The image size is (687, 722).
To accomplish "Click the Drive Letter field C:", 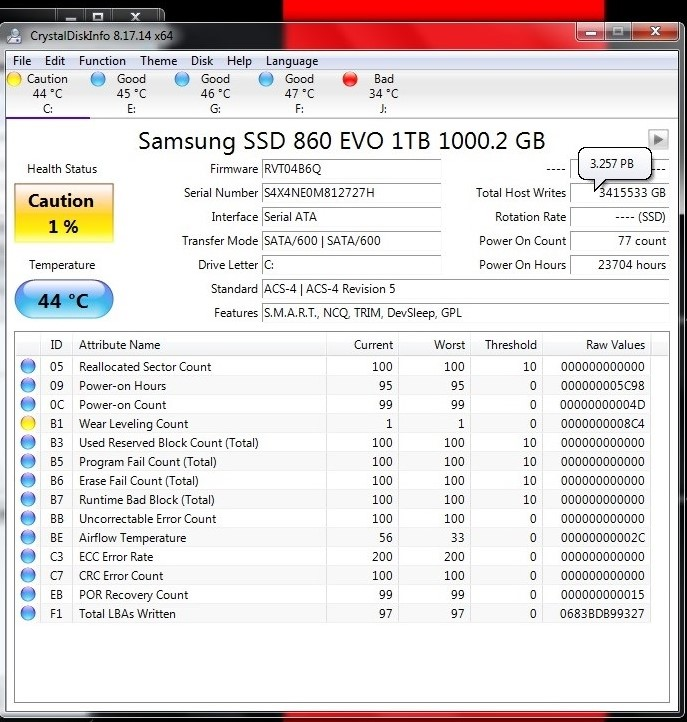I will (x=351, y=265).
